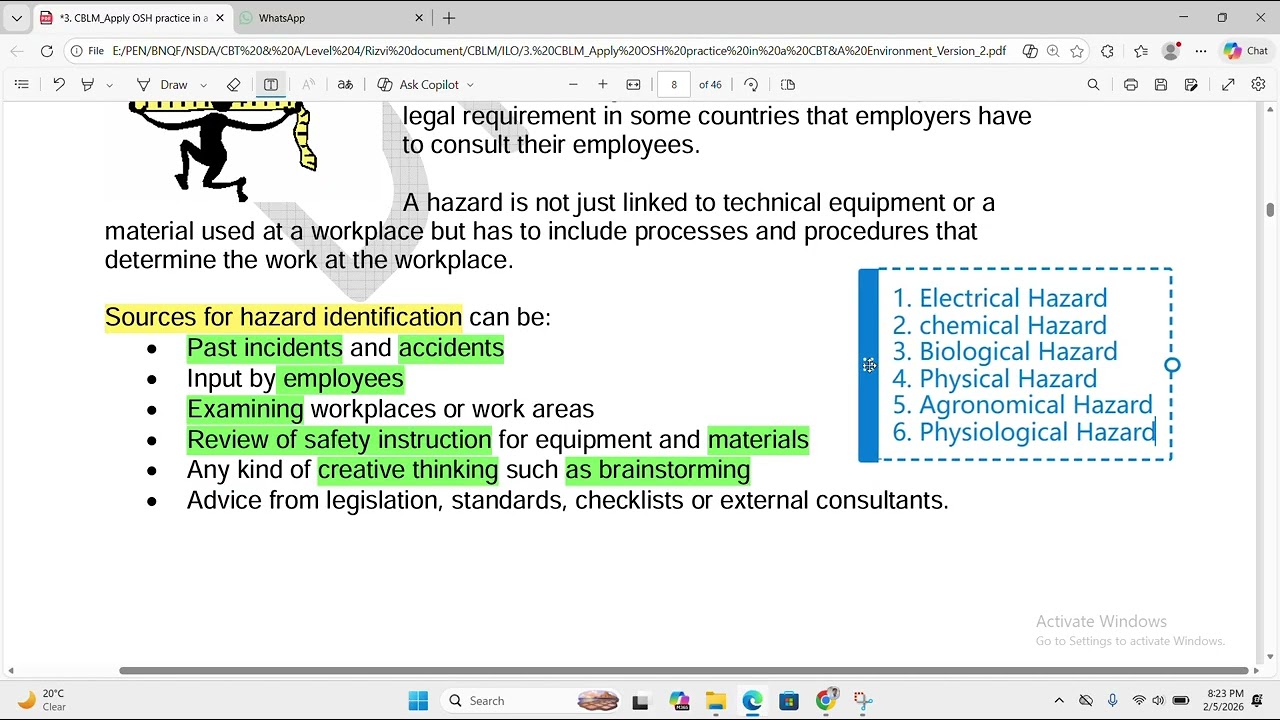Click the Save as icon

[x=1191, y=85]
